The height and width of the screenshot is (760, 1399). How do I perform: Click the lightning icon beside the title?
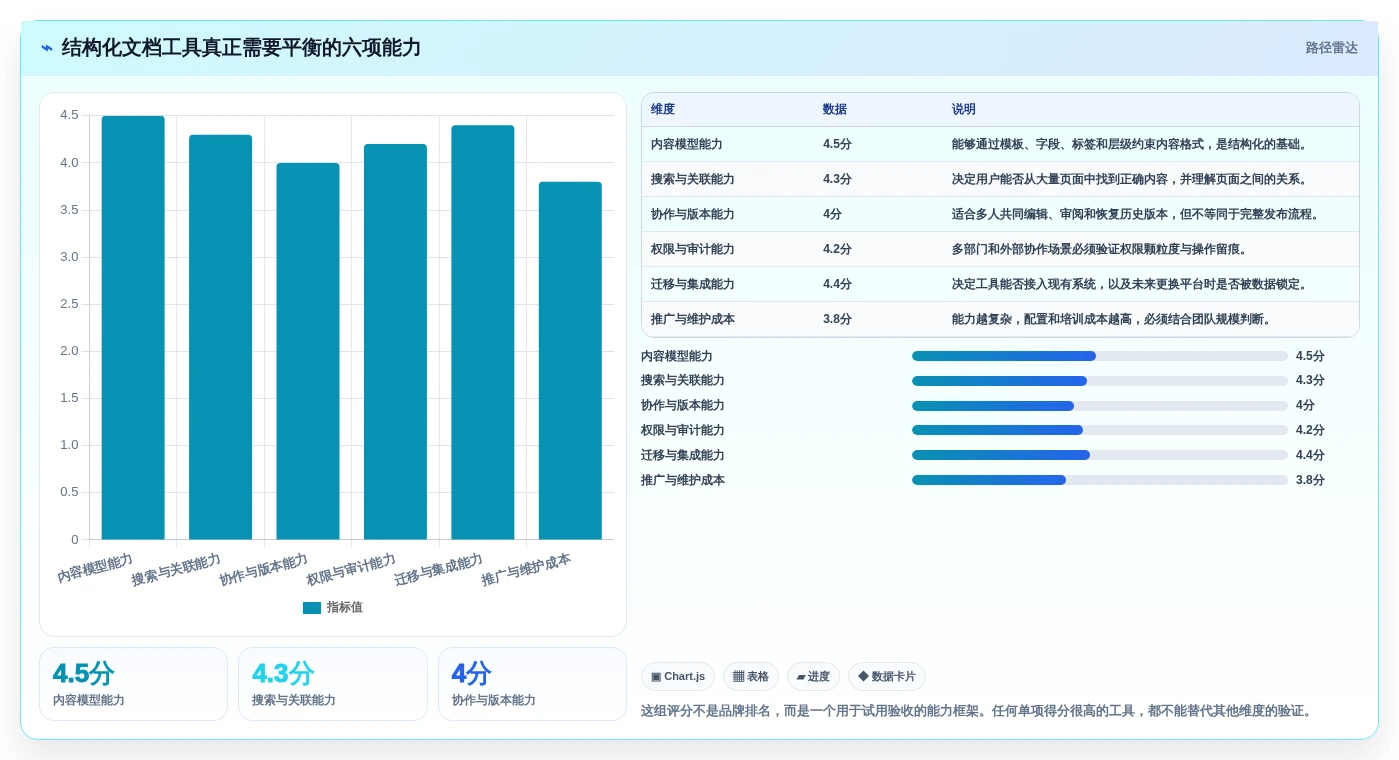click(47, 48)
